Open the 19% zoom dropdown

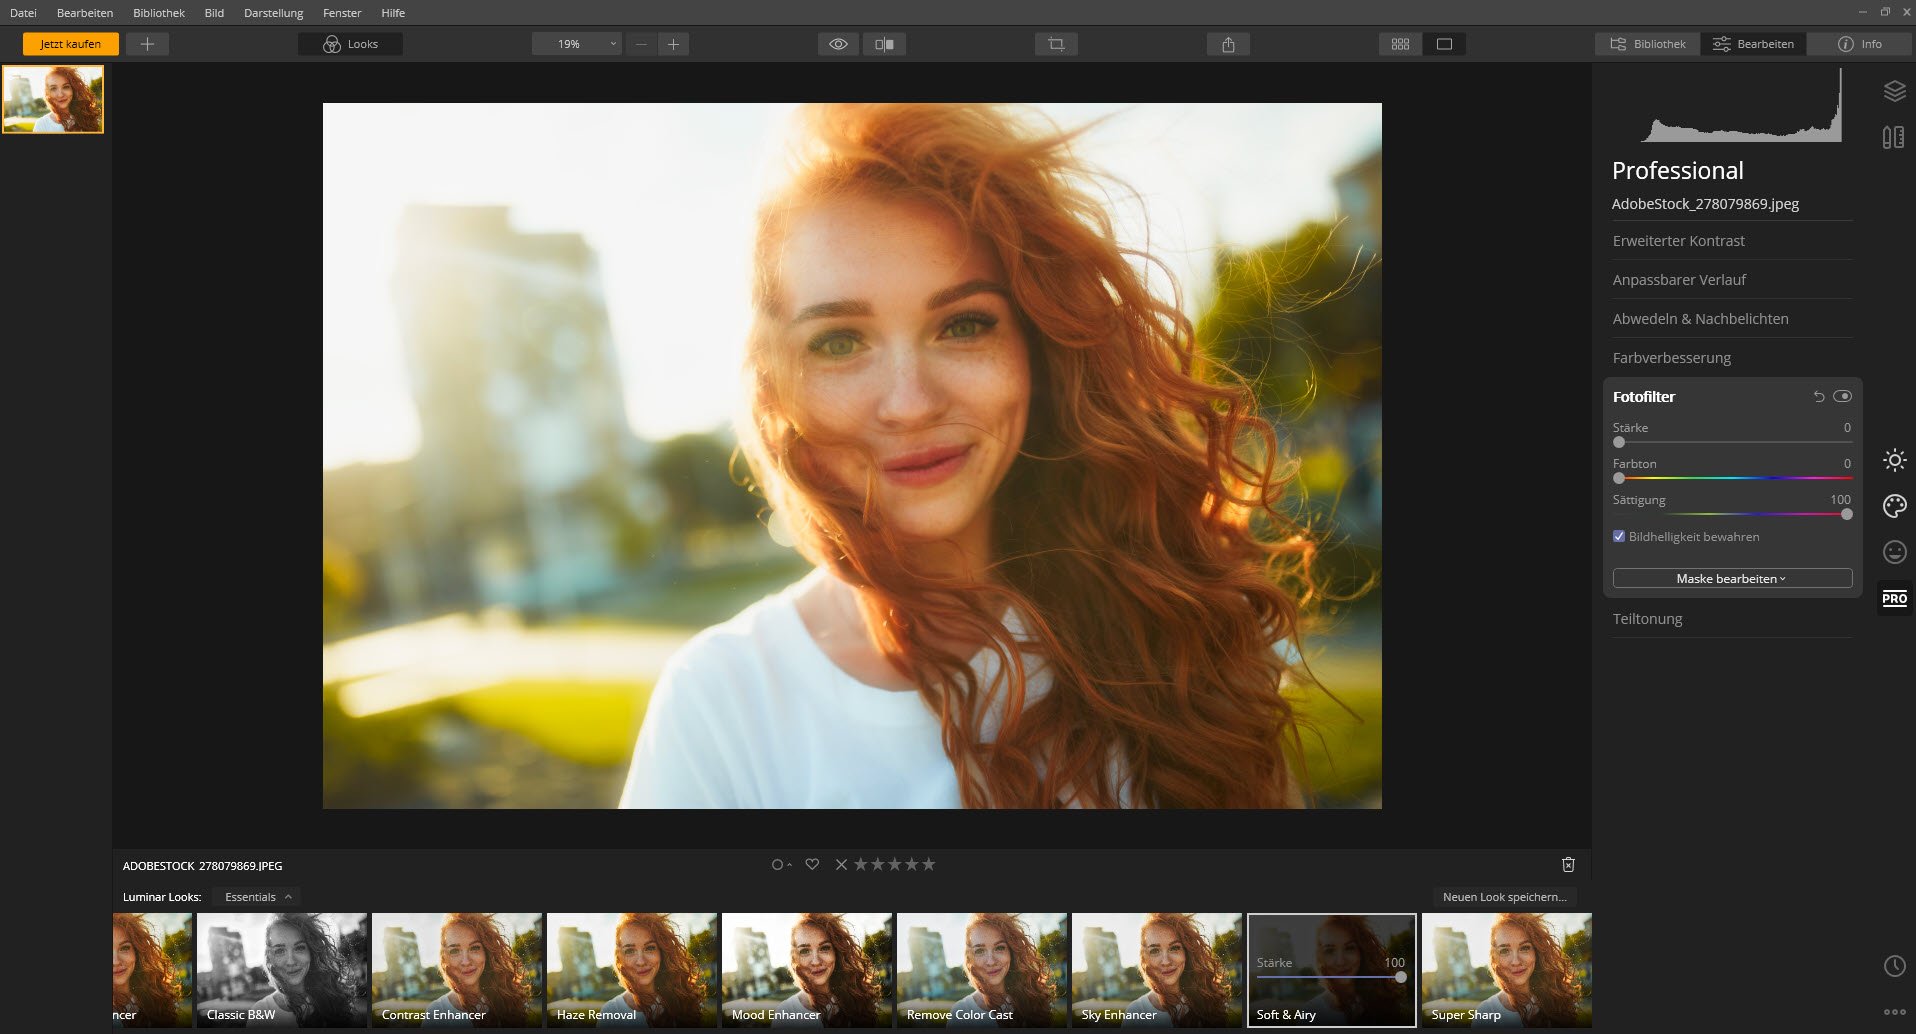(x=577, y=44)
